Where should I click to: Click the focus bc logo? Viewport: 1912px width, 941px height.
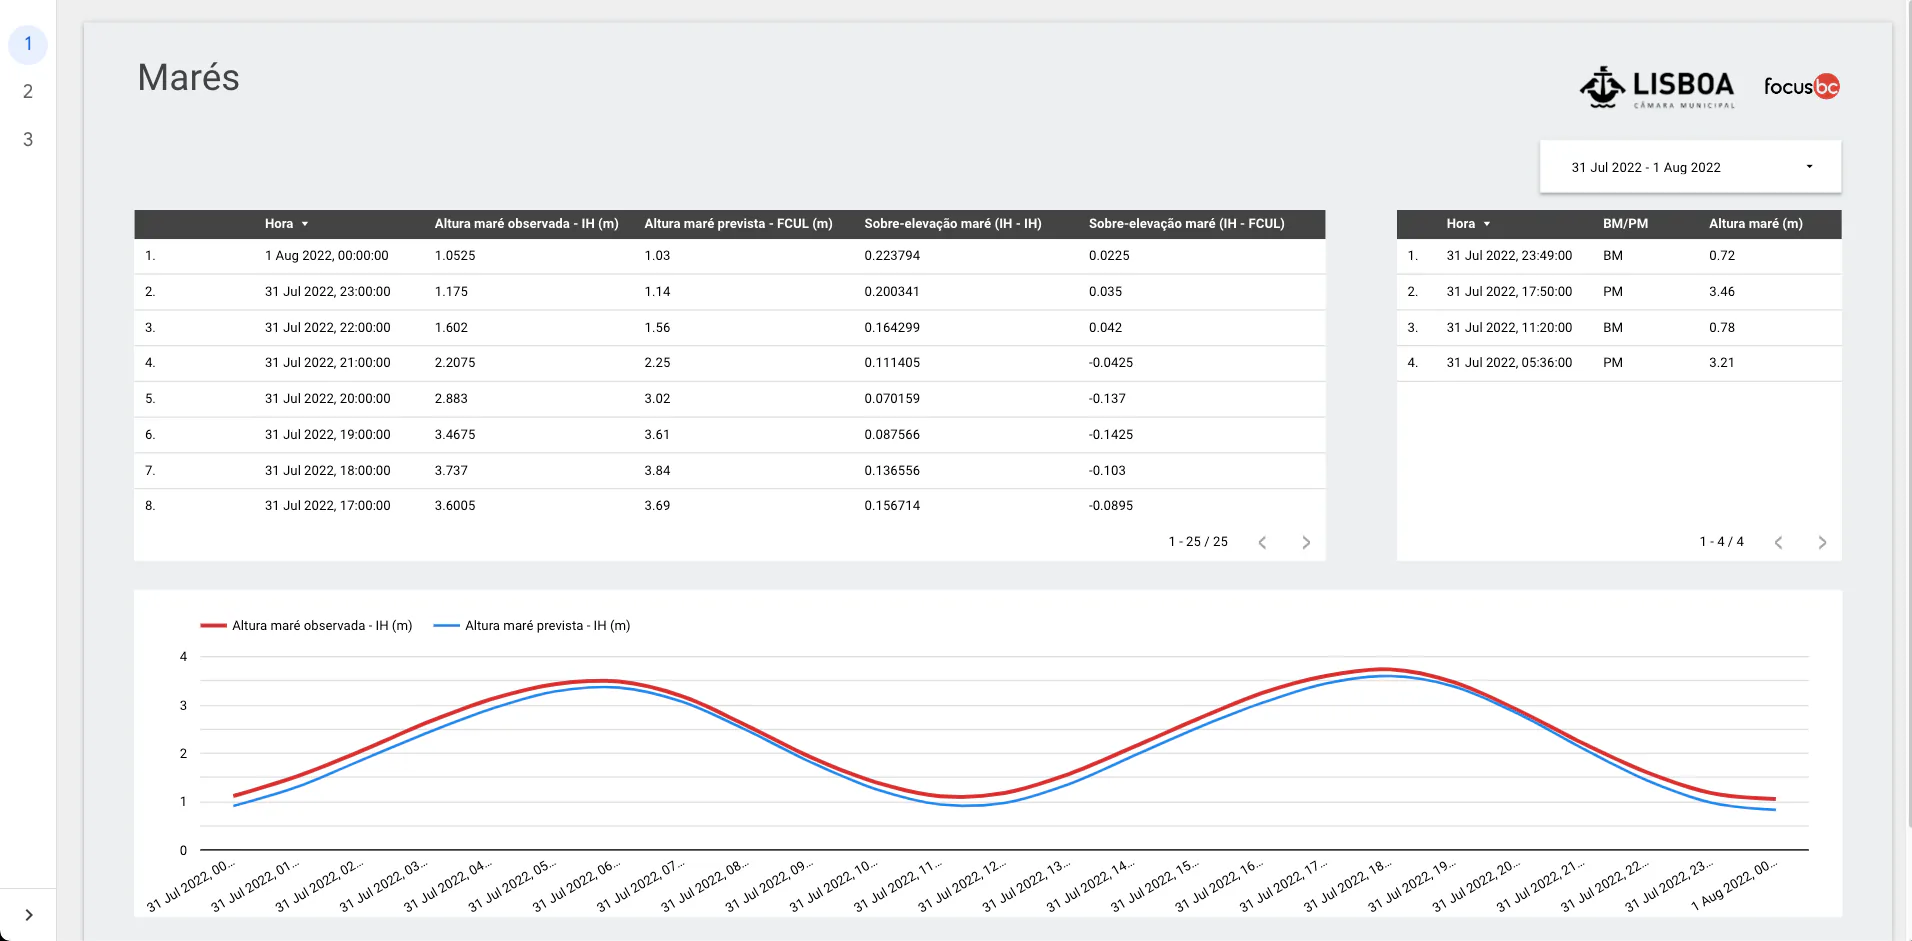(x=1800, y=87)
